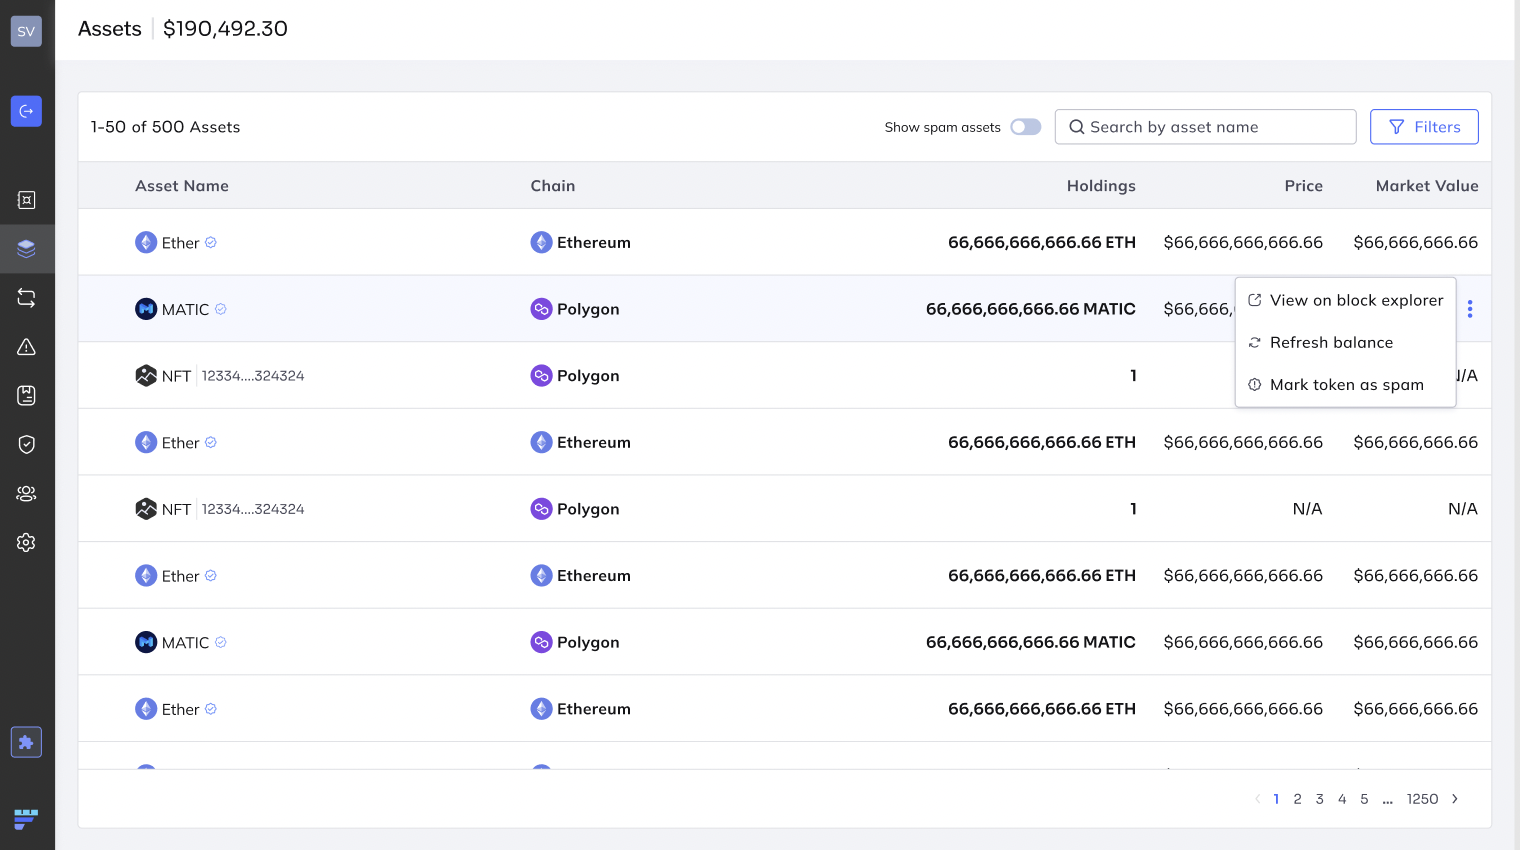Click the Asset Name column header

click(182, 186)
